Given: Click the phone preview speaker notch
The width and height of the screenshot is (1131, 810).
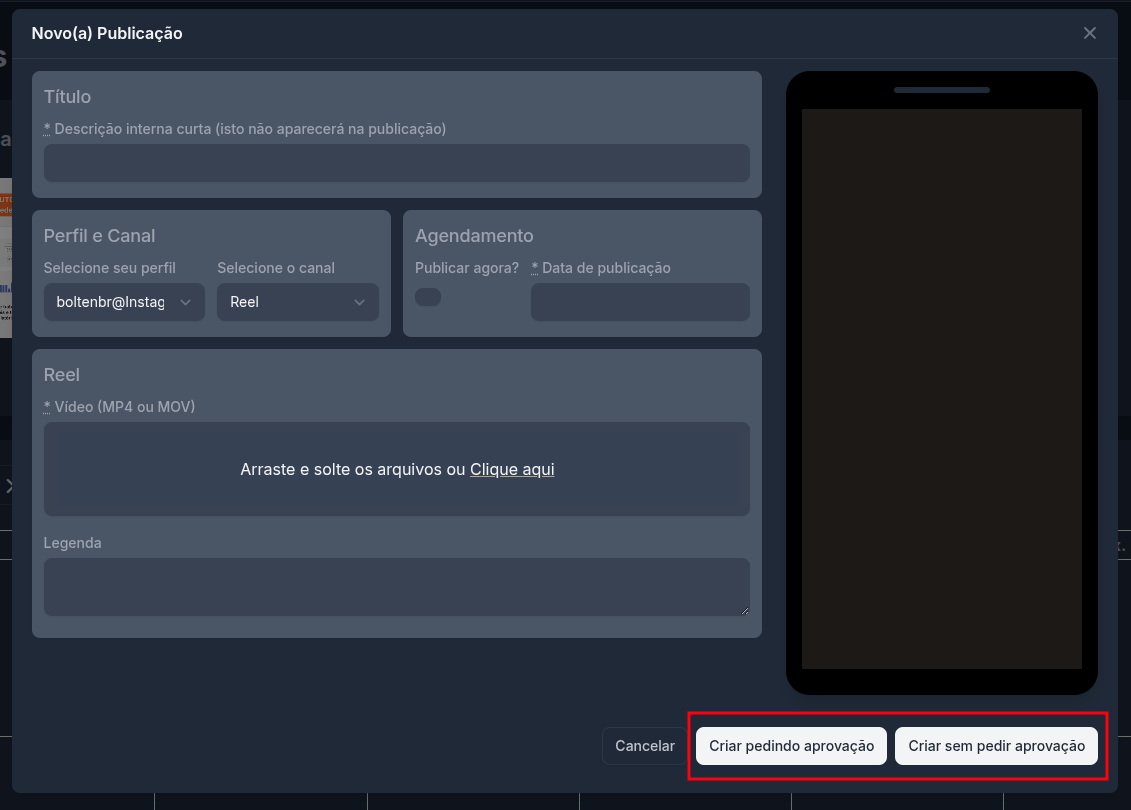Looking at the screenshot, I should (941, 90).
